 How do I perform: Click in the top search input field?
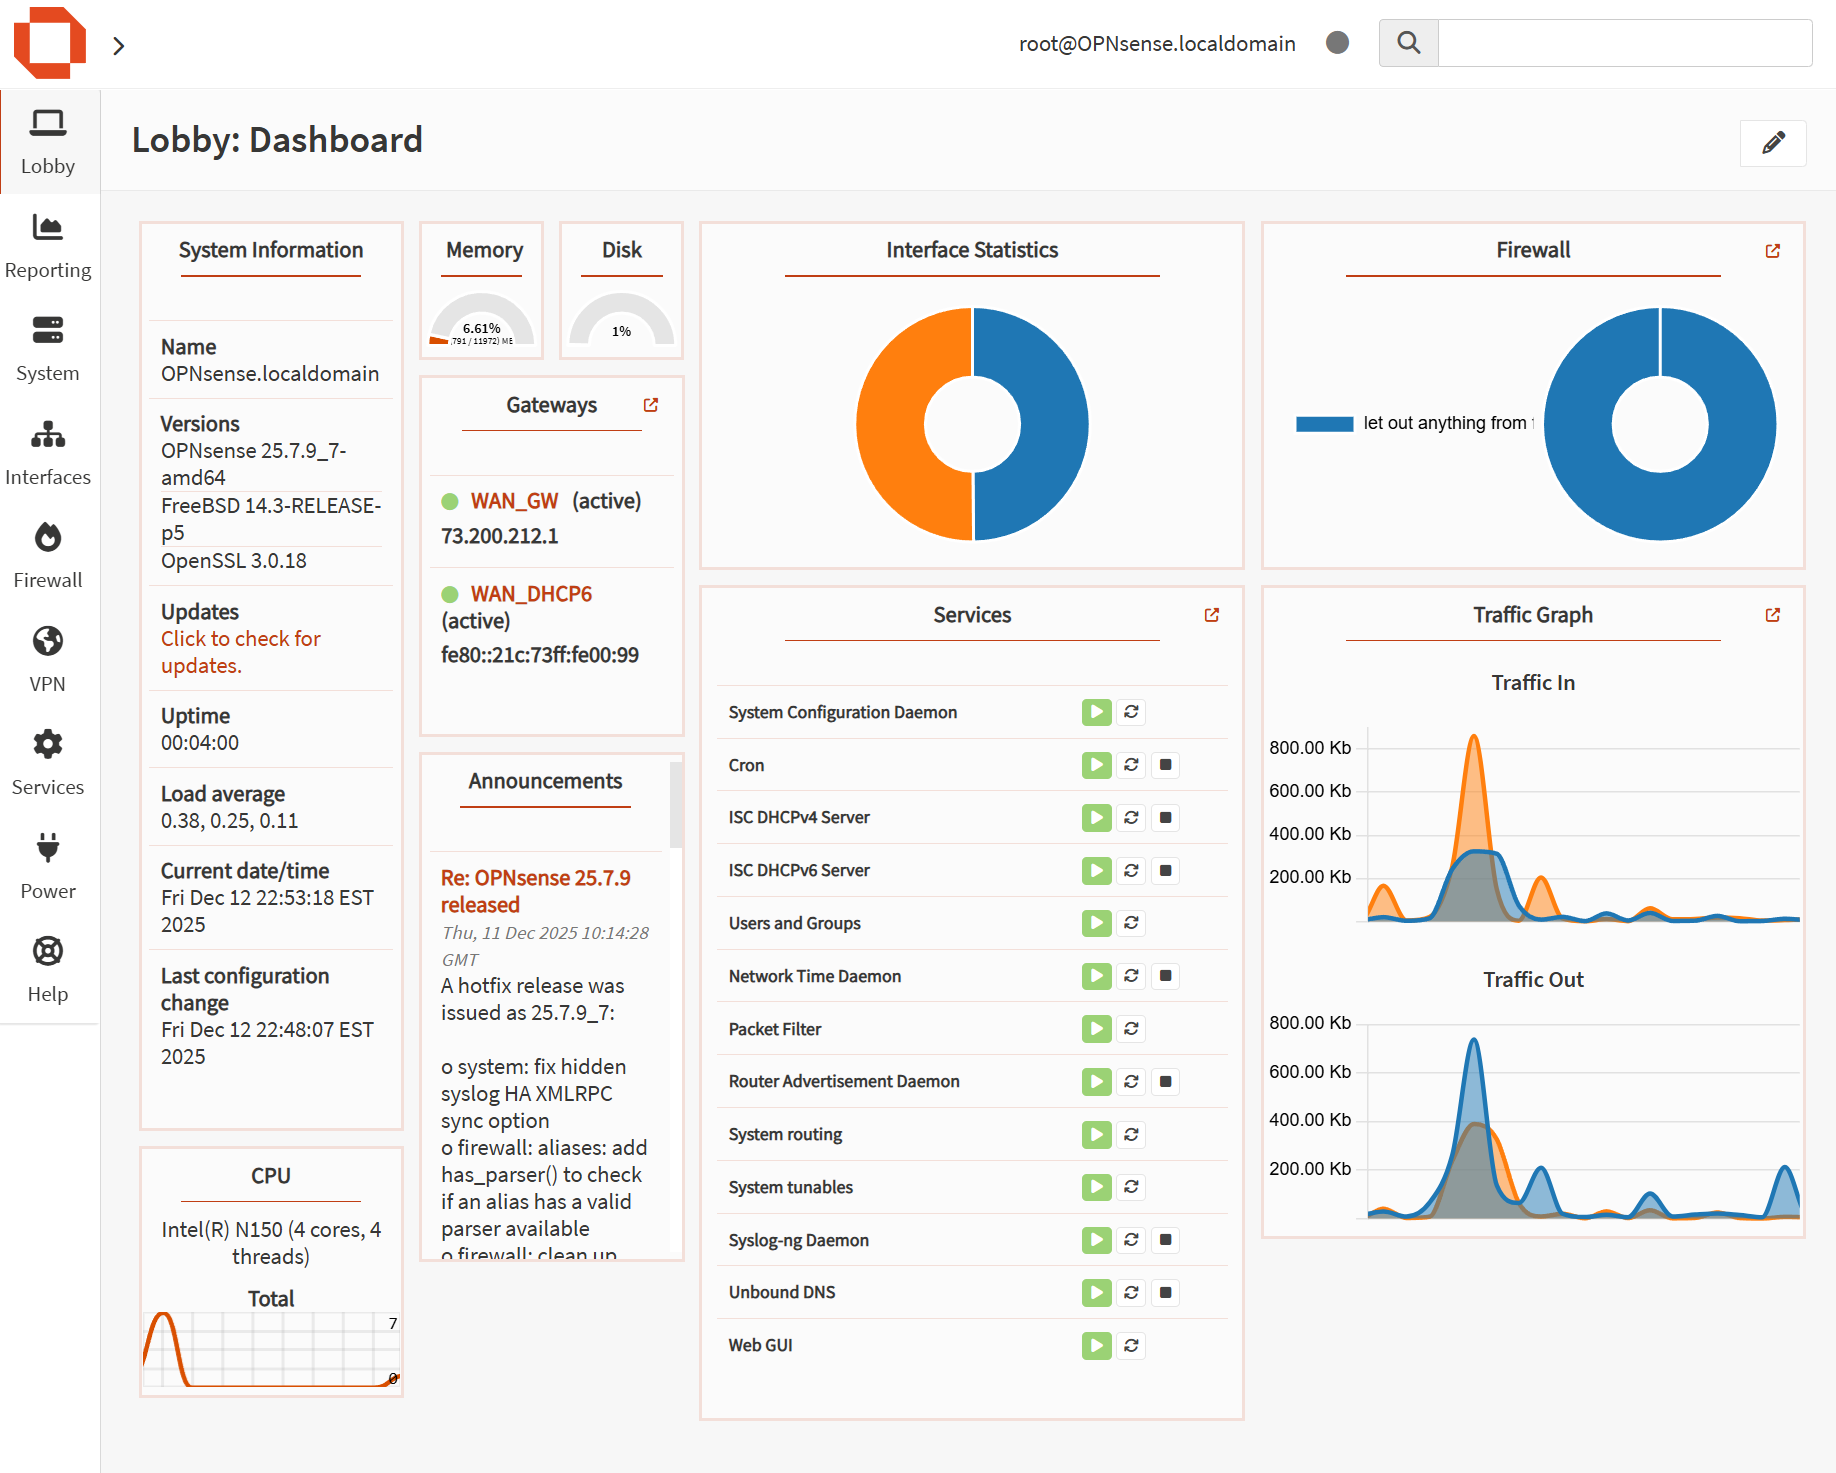1624,43
